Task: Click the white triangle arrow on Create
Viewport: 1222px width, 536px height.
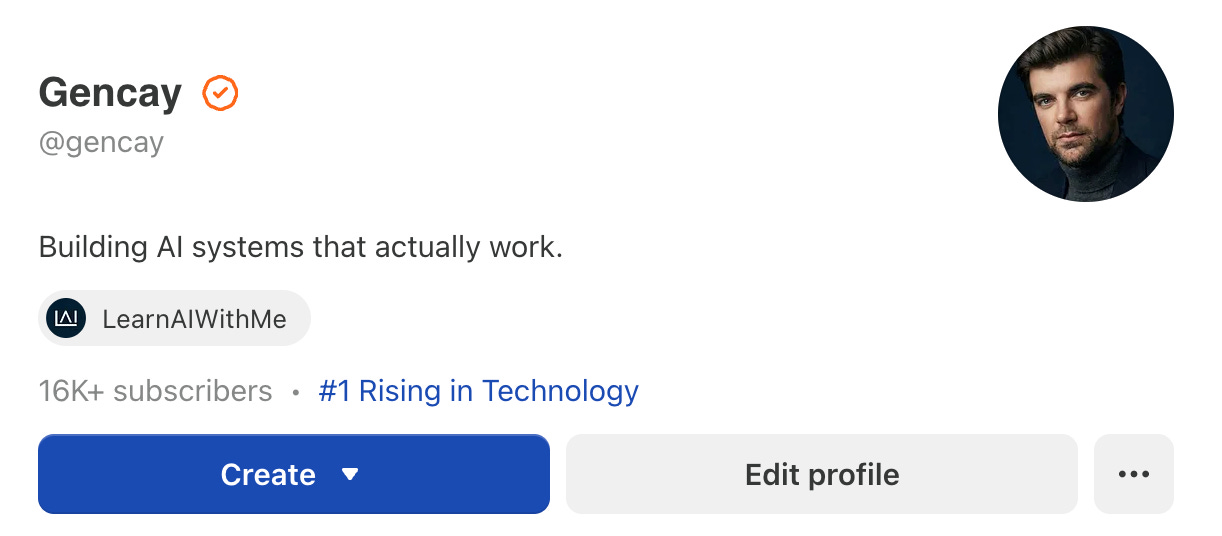Action: [350, 474]
